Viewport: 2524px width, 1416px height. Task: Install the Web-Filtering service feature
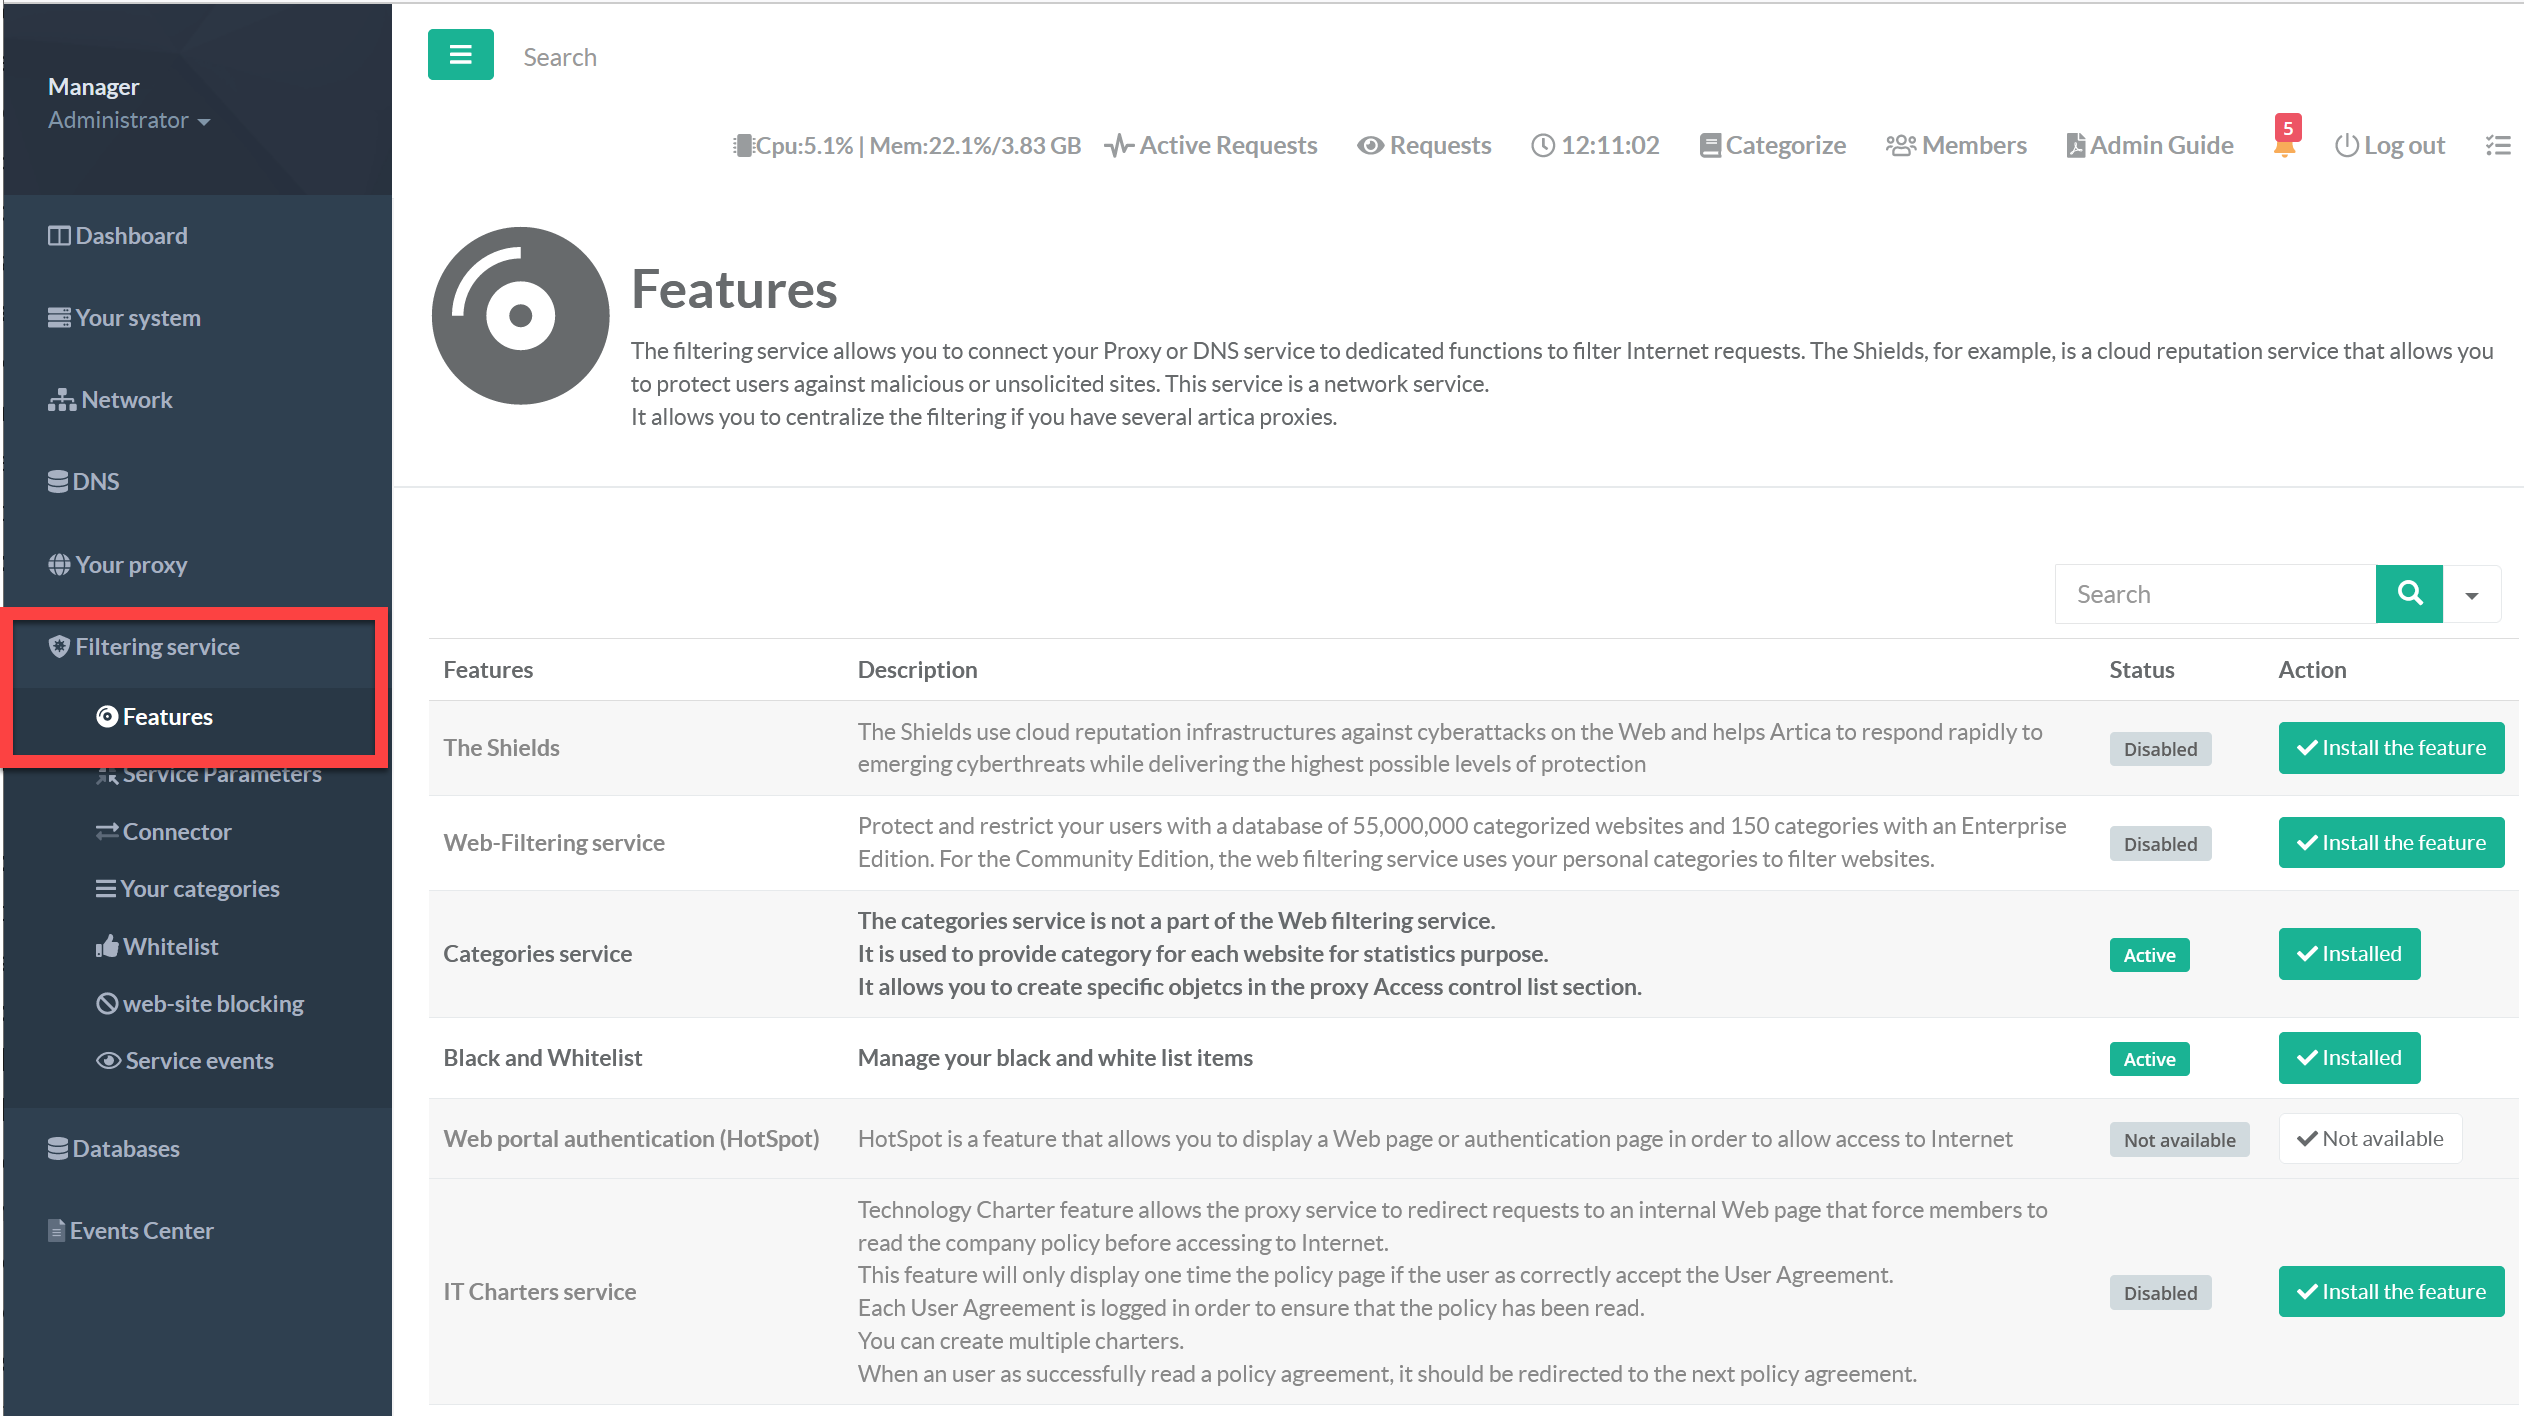click(x=2391, y=843)
